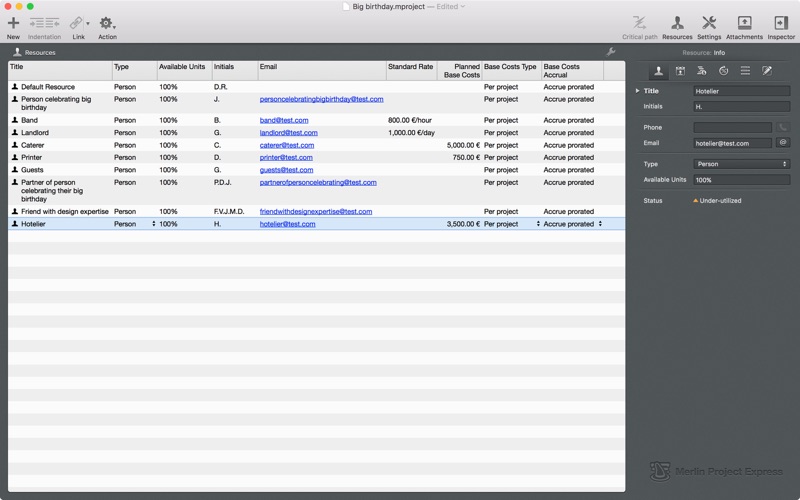Select the calendar tab in inspector
Screen dimensions: 800x500
click(x=680, y=71)
